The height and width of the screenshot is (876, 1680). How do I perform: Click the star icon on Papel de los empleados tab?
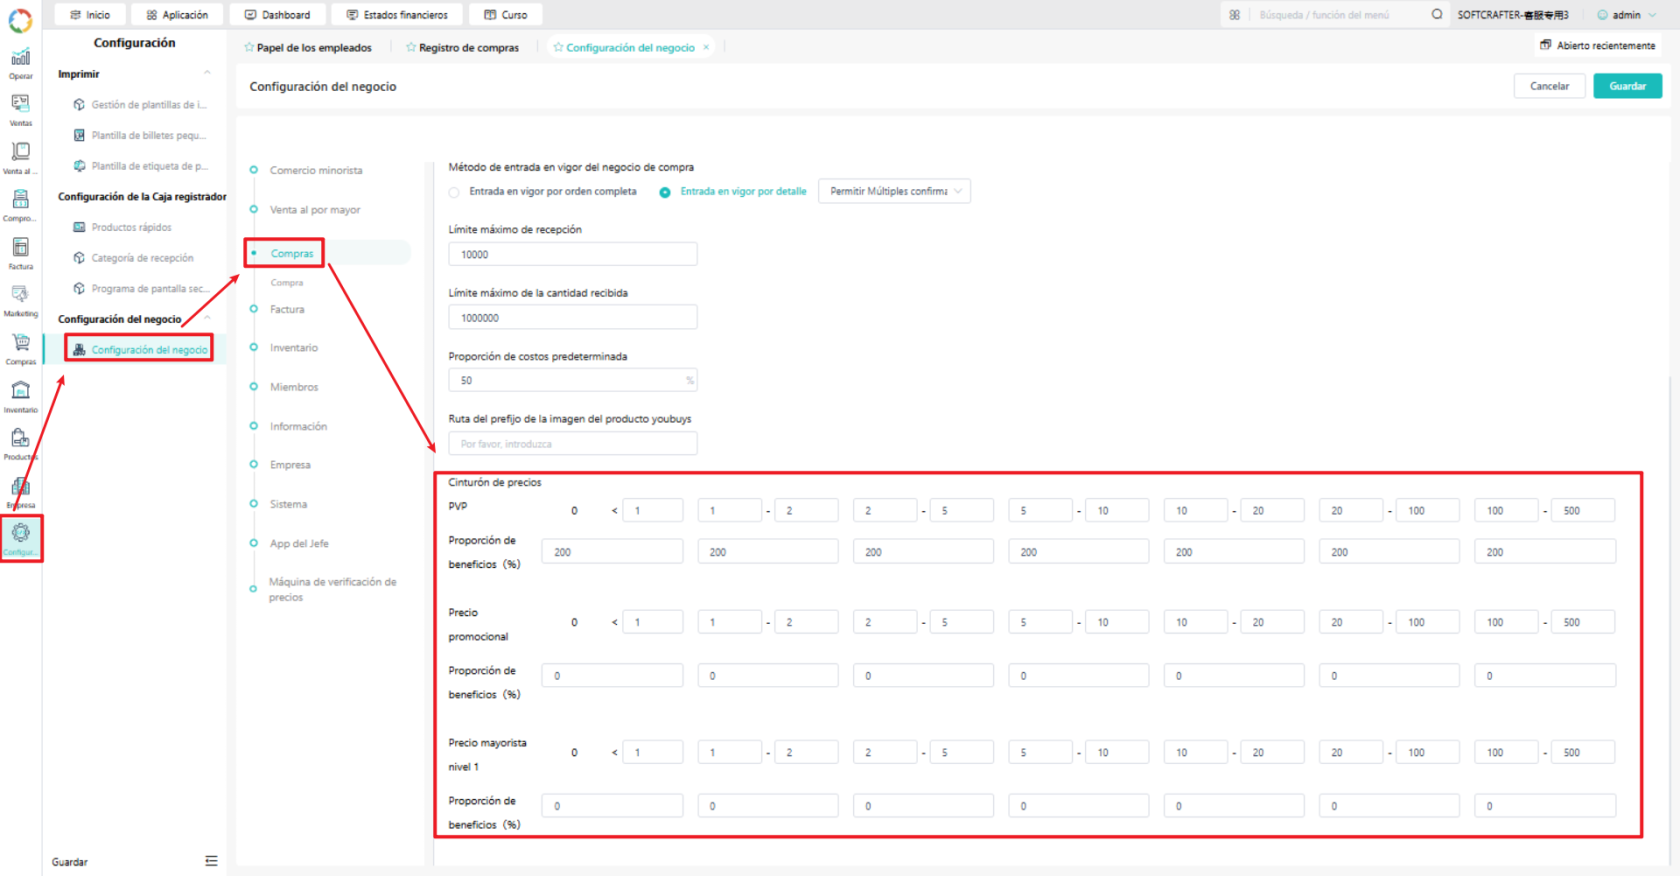(249, 47)
